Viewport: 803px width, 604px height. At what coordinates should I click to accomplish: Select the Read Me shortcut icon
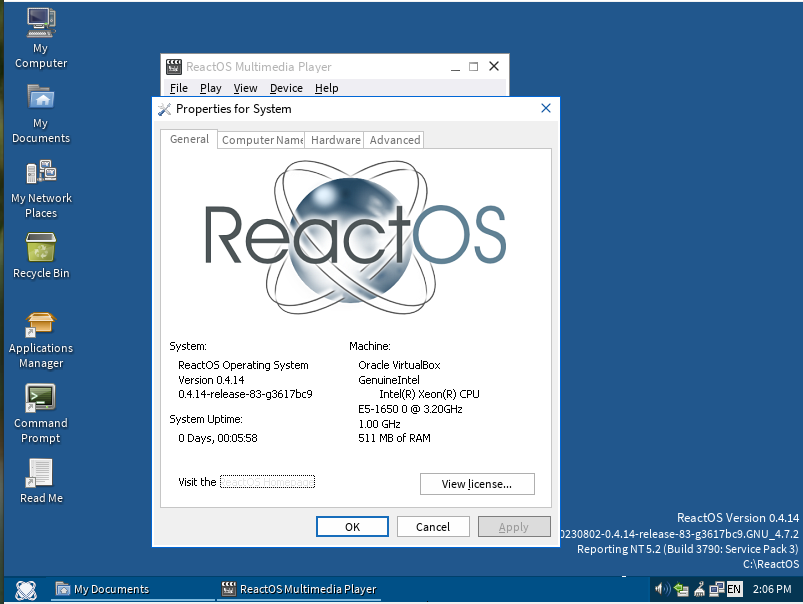(x=41, y=481)
